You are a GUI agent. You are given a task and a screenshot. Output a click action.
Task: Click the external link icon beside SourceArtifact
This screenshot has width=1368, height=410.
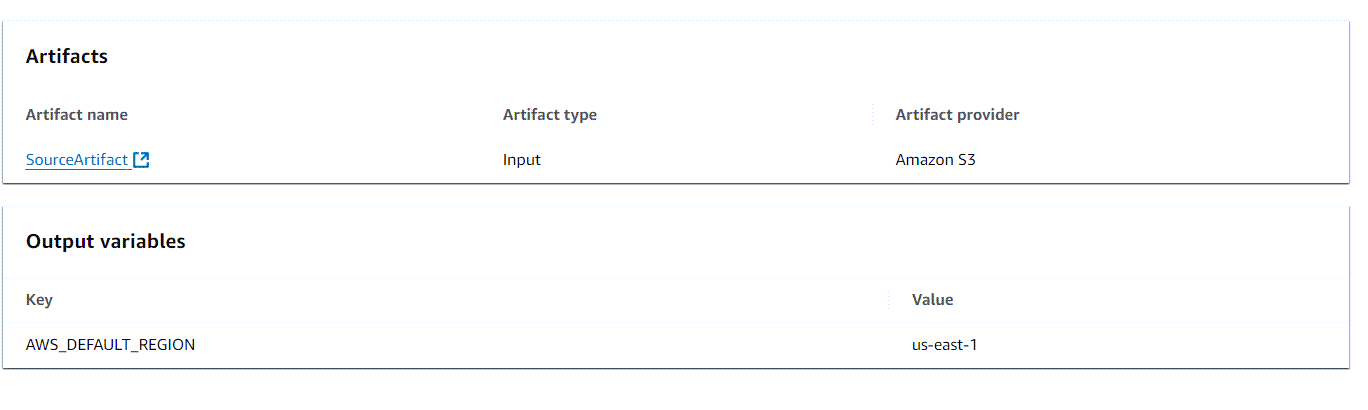[x=141, y=160]
